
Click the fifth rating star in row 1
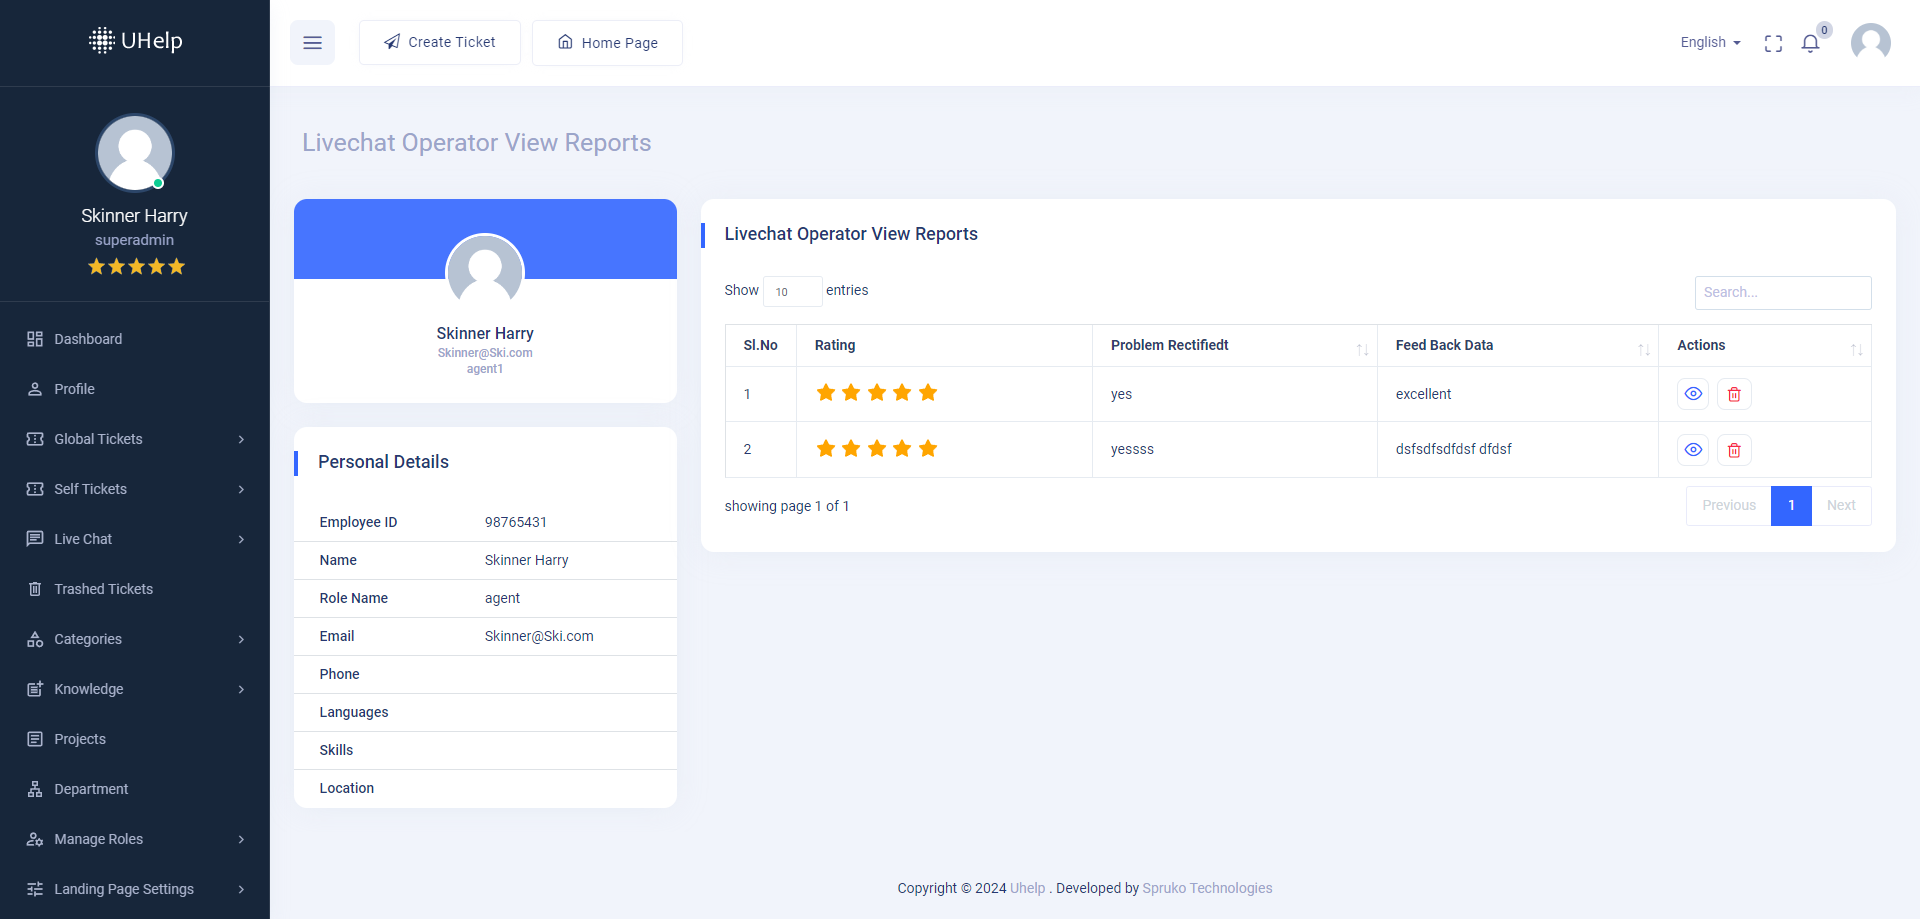point(929,393)
